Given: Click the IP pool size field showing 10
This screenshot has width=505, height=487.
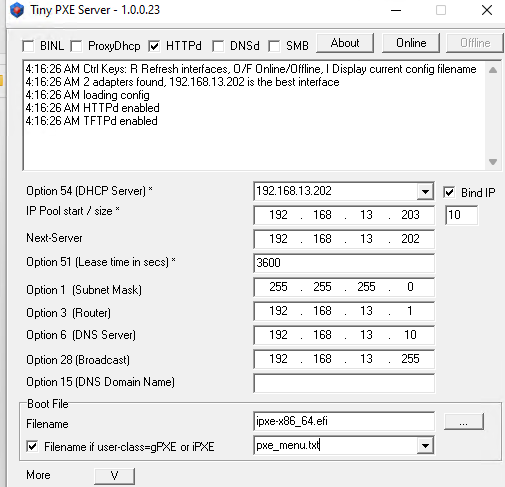Looking at the screenshot, I should tap(461, 215).
